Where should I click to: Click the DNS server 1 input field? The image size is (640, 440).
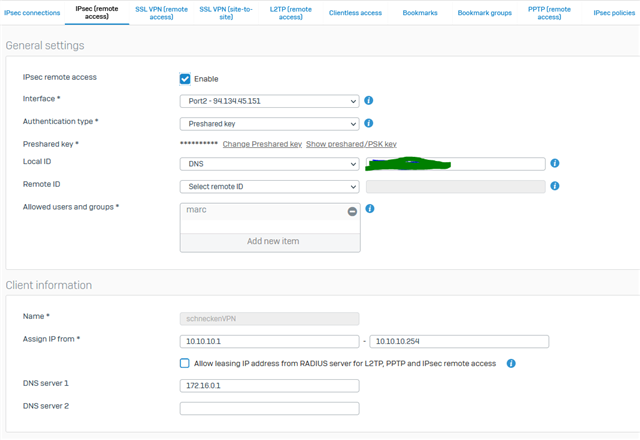pyautogui.click(x=269, y=385)
